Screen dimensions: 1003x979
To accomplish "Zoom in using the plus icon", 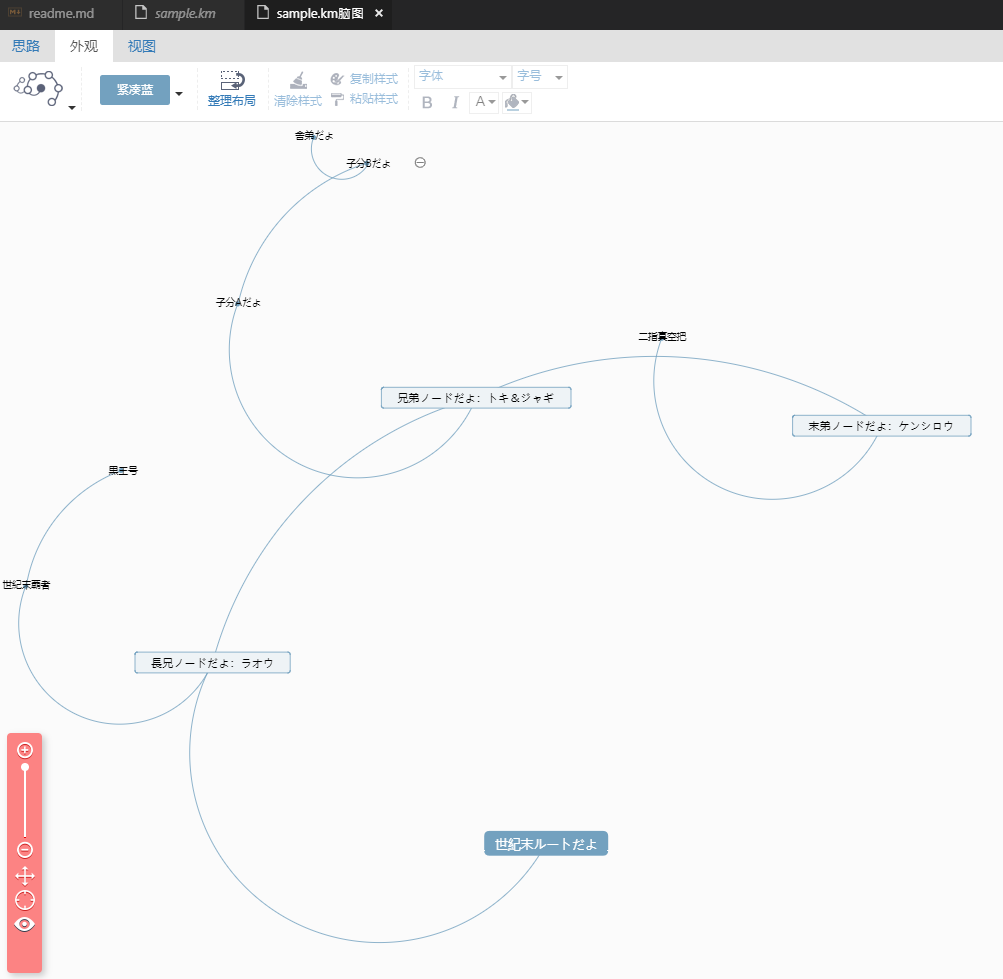I will (25, 749).
